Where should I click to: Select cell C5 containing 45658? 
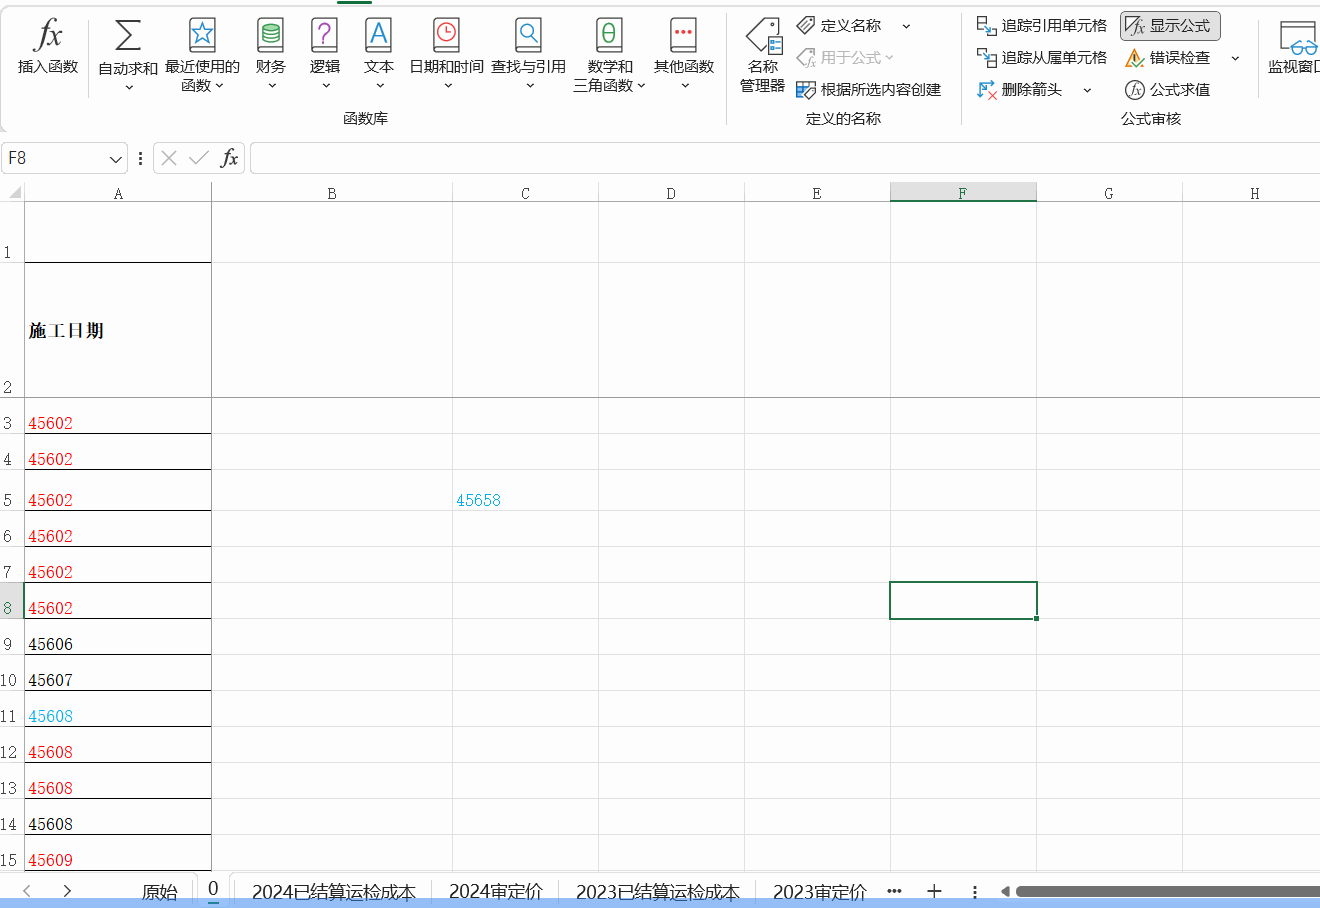click(x=525, y=500)
